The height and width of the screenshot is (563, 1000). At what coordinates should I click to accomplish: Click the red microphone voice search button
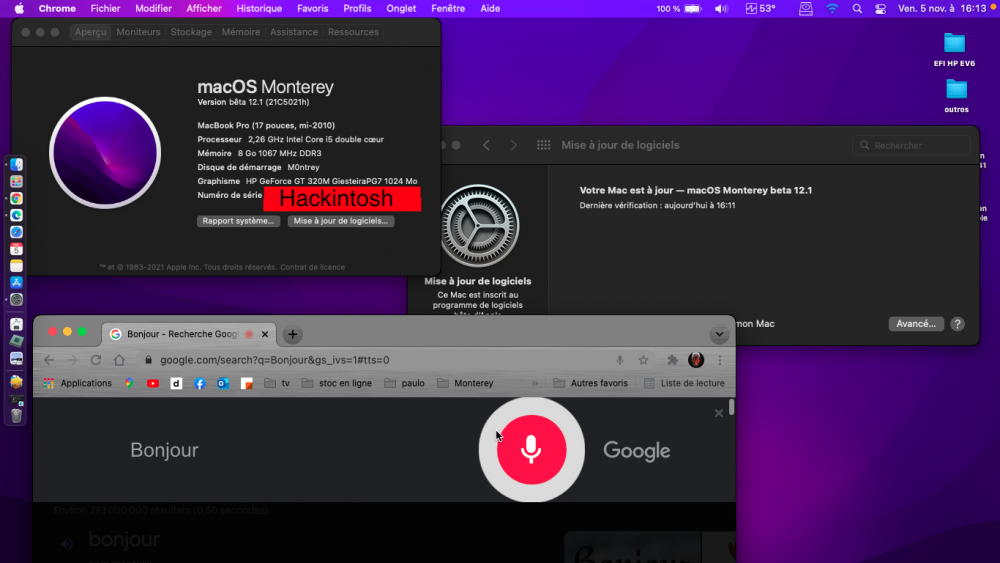pos(531,450)
